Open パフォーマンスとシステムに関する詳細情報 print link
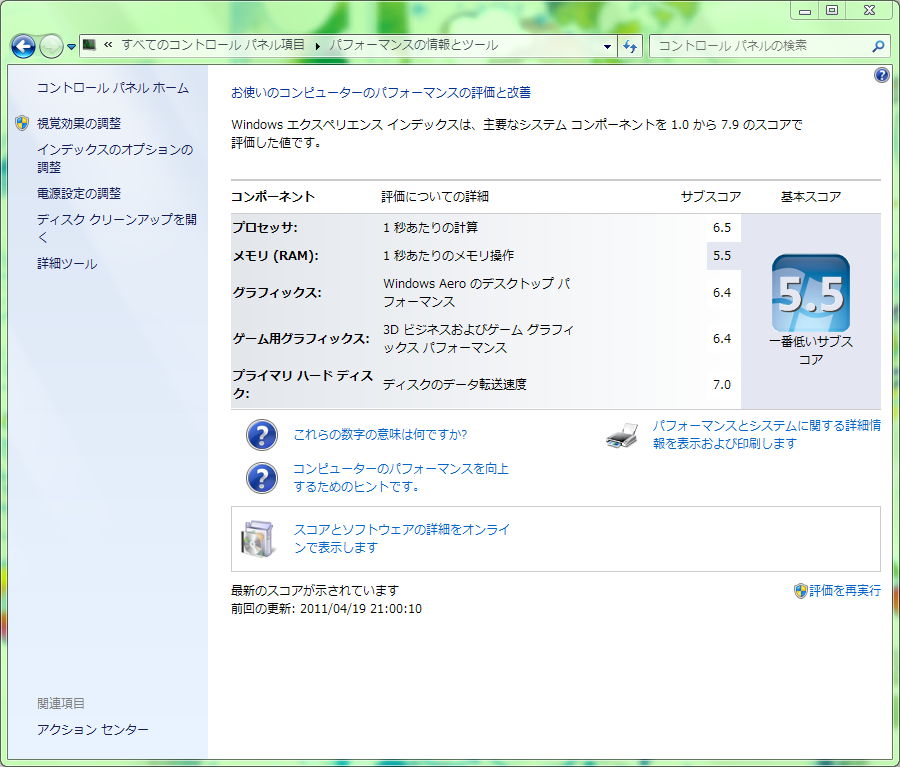900x767 pixels. click(x=766, y=435)
